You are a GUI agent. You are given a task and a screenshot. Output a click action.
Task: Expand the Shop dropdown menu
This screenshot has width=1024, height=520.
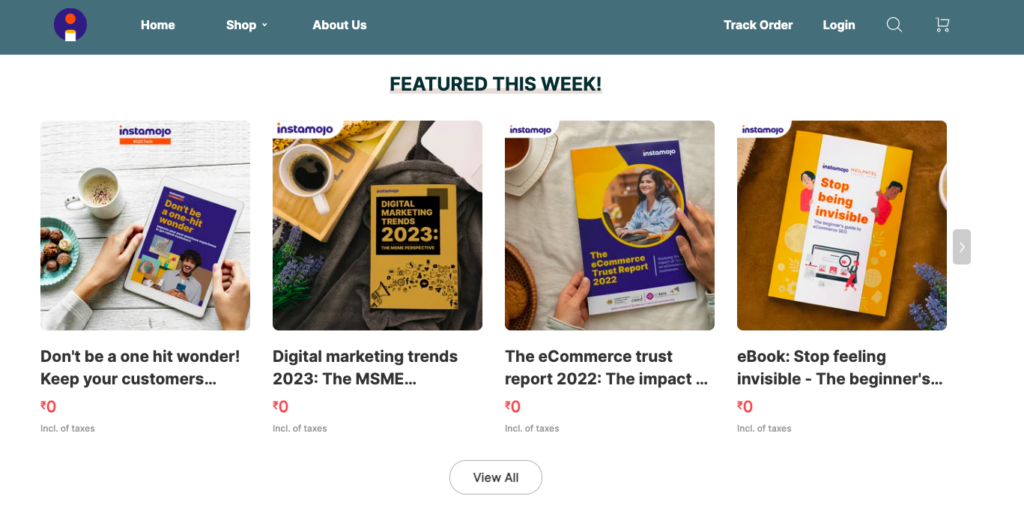tap(246, 25)
